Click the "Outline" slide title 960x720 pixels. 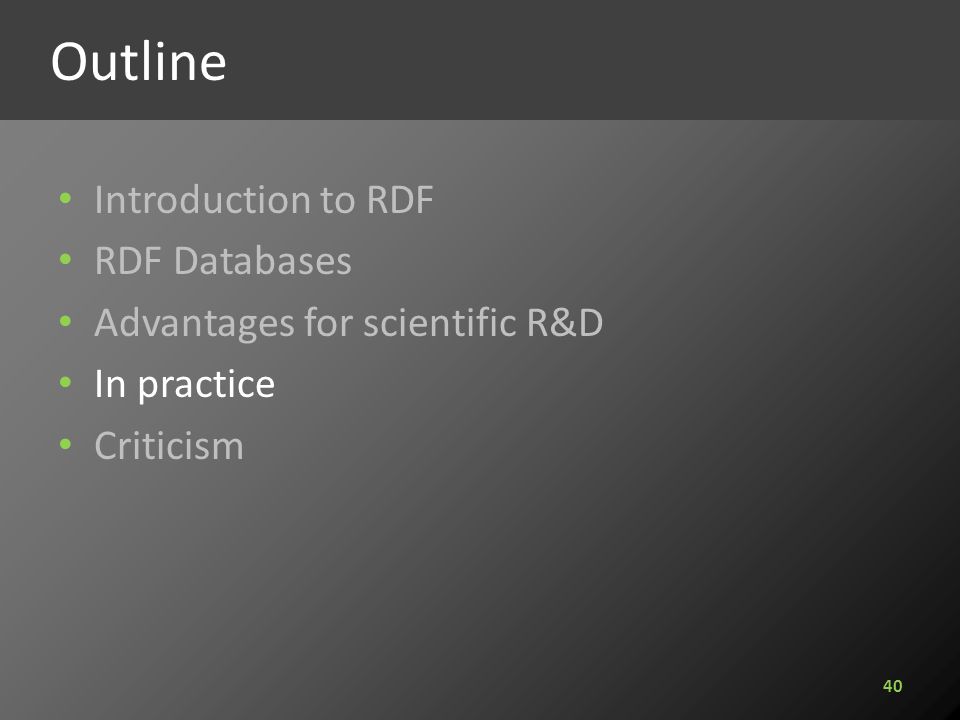(x=138, y=61)
